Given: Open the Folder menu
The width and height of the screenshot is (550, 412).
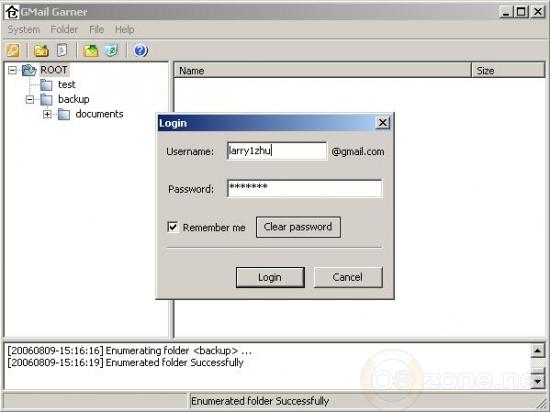Looking at the screenshot, I should (x=64, y=29).
